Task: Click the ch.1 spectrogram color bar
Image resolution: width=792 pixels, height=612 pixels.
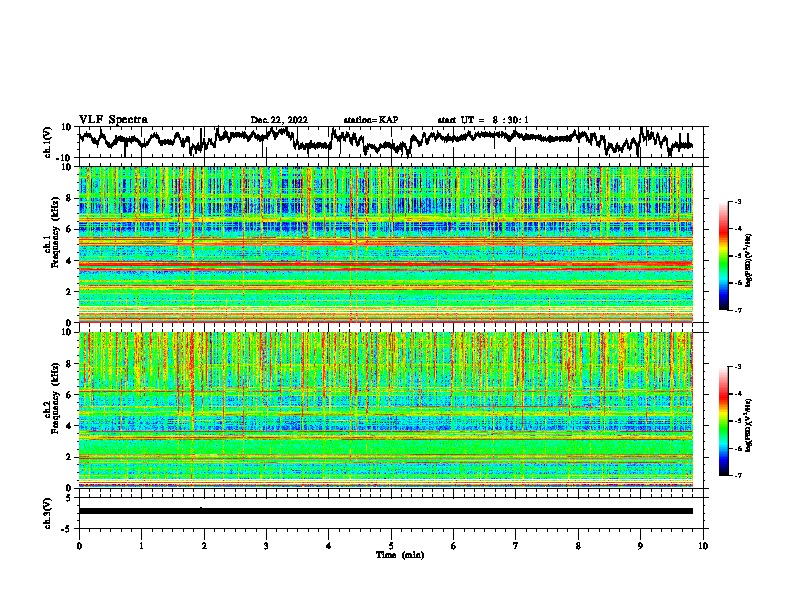Action: coord(723,256)
